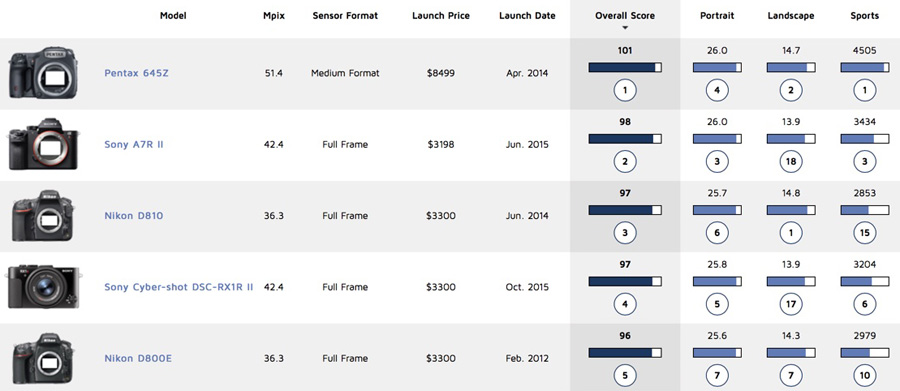The image size is (900, 391).
Task: Sort by the Landscape column header
Action: [790, 16]
